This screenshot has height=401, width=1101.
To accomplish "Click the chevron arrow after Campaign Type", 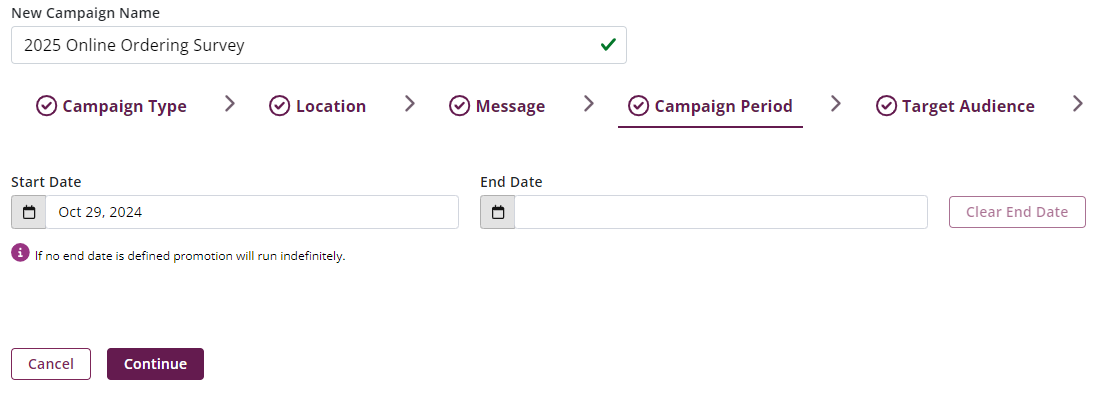I will [x=230, y=103].
